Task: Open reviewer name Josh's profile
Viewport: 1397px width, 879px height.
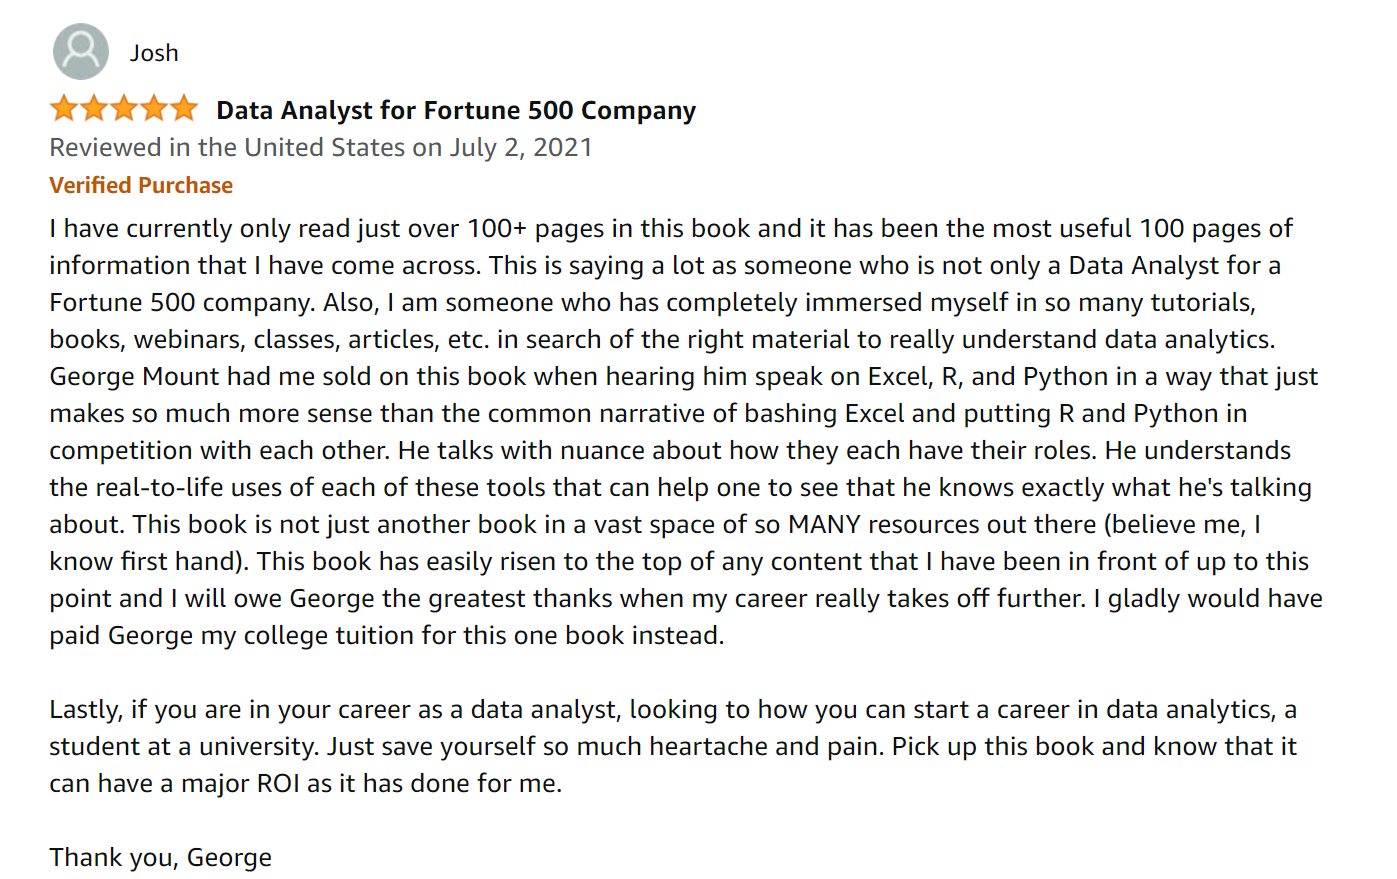Action: click(154, 53)
